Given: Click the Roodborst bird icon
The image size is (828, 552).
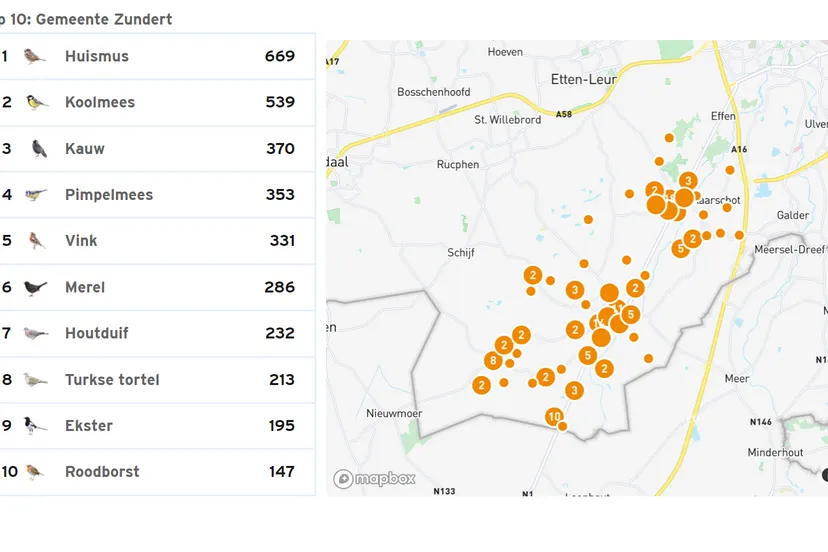Looking at the screenshot, I should [x=36, y=472].
